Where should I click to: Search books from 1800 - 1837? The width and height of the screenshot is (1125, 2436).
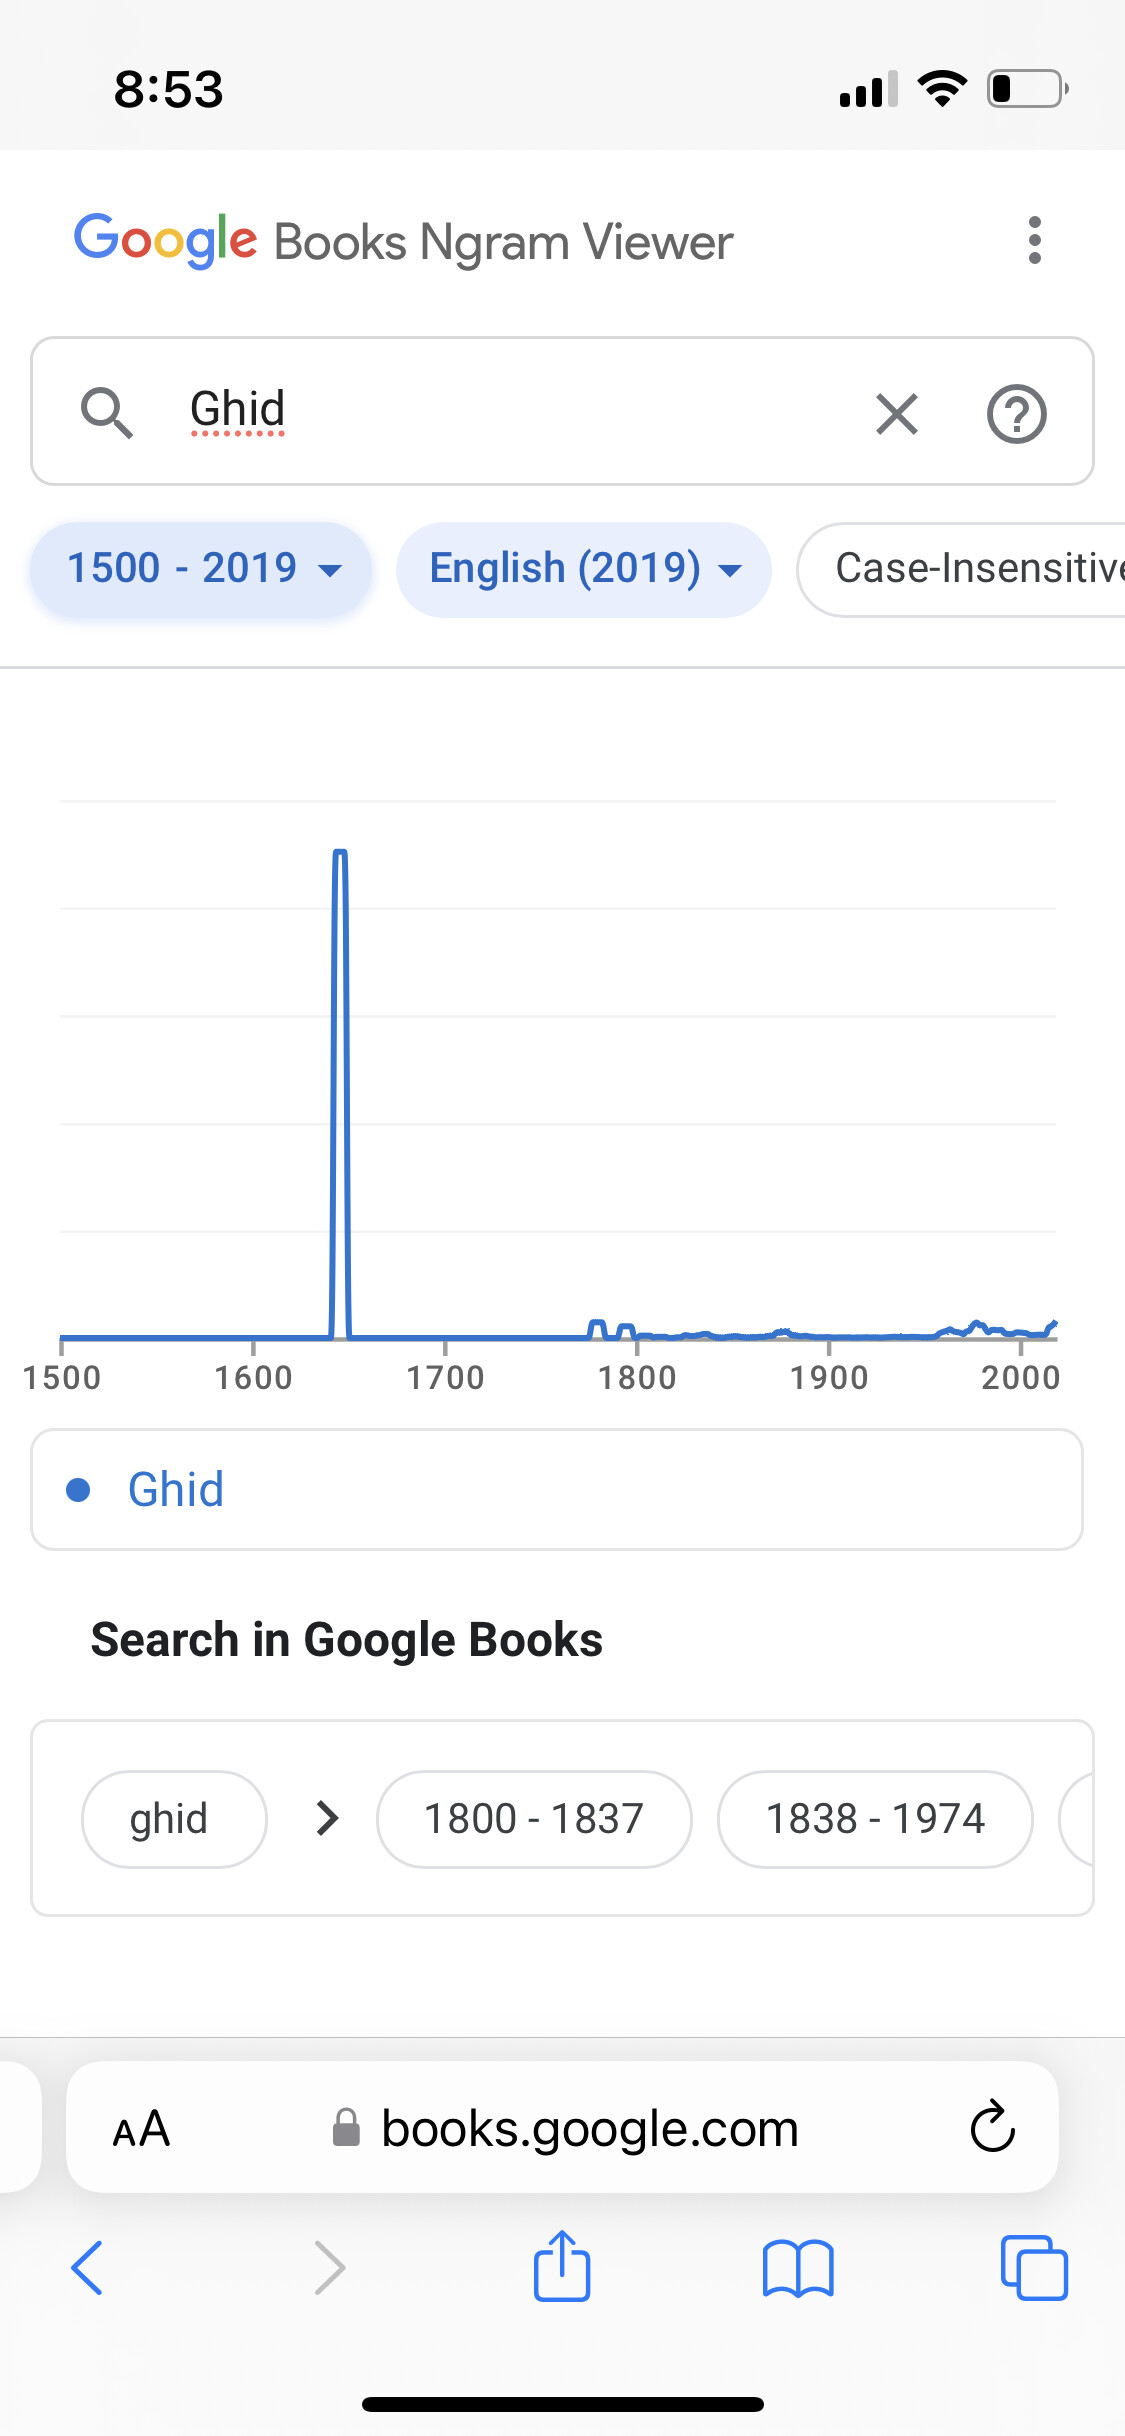(534, 1818)
